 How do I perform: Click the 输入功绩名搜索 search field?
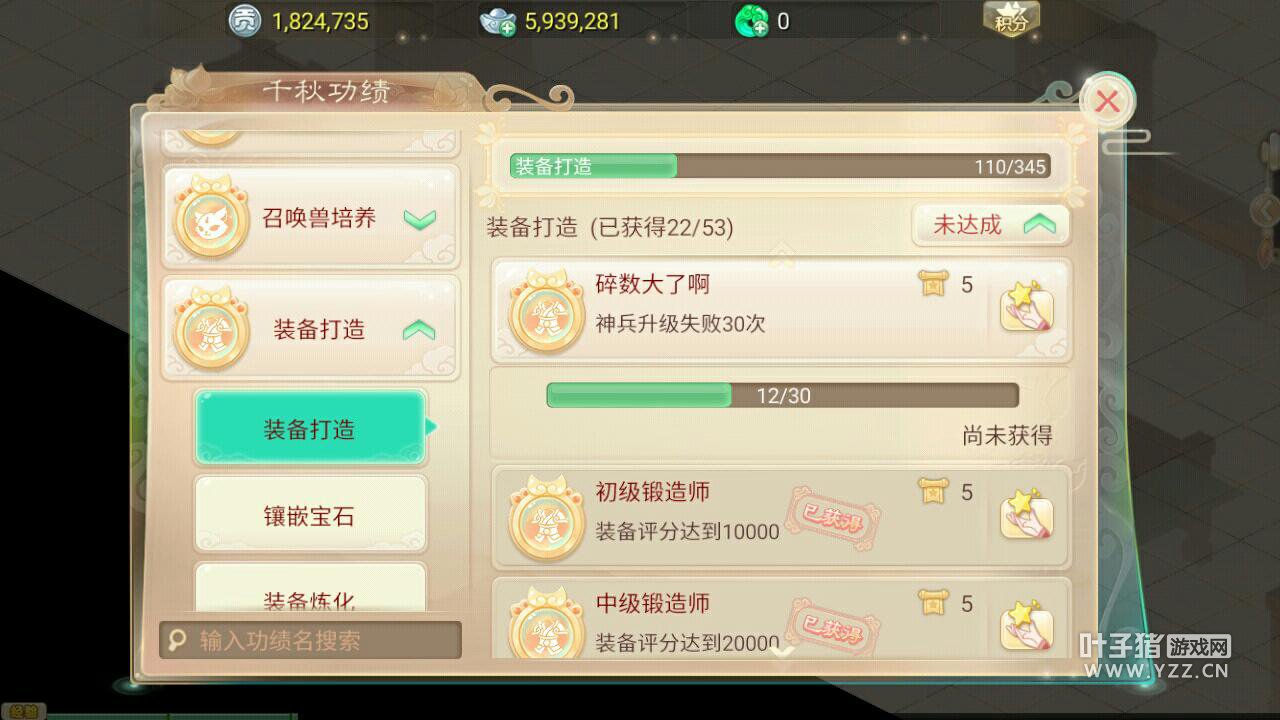coord(311,640)
